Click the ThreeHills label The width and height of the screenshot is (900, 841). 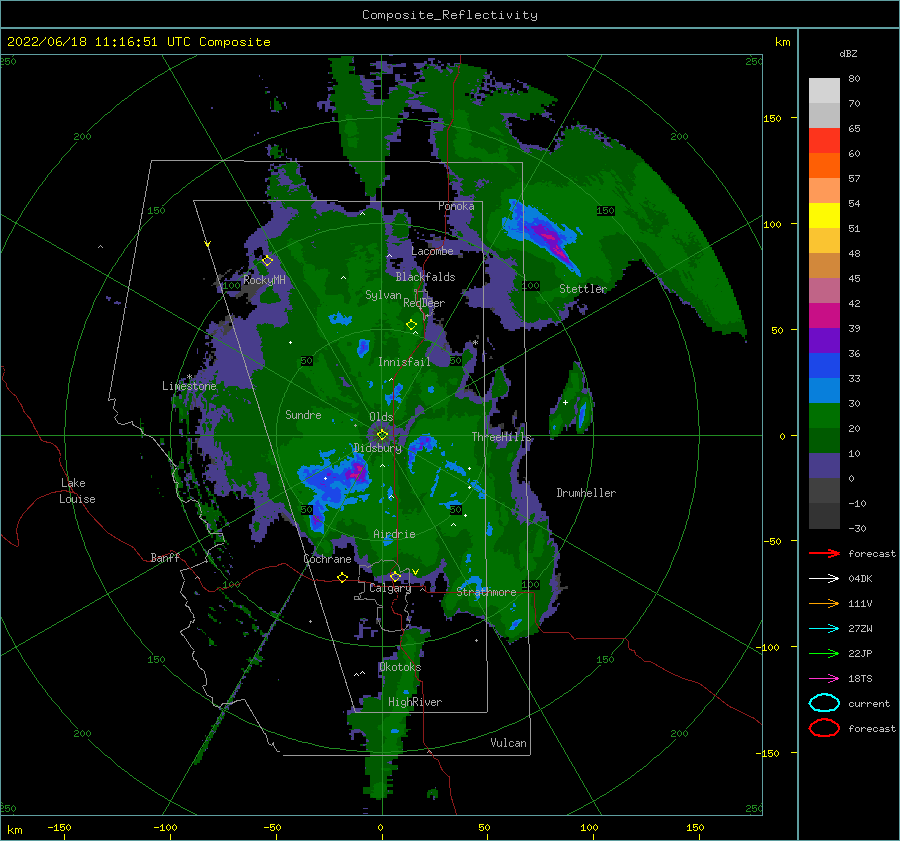(502, 437)
